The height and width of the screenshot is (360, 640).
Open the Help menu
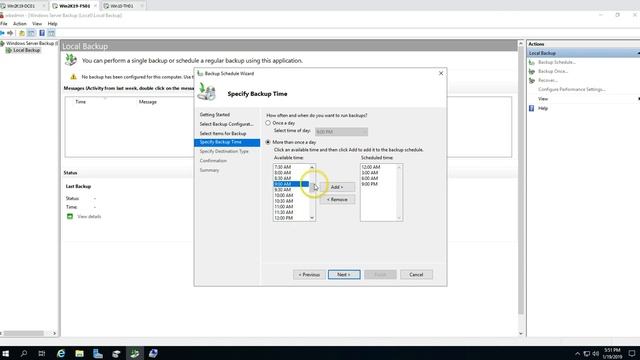click(x=52, y=24)
